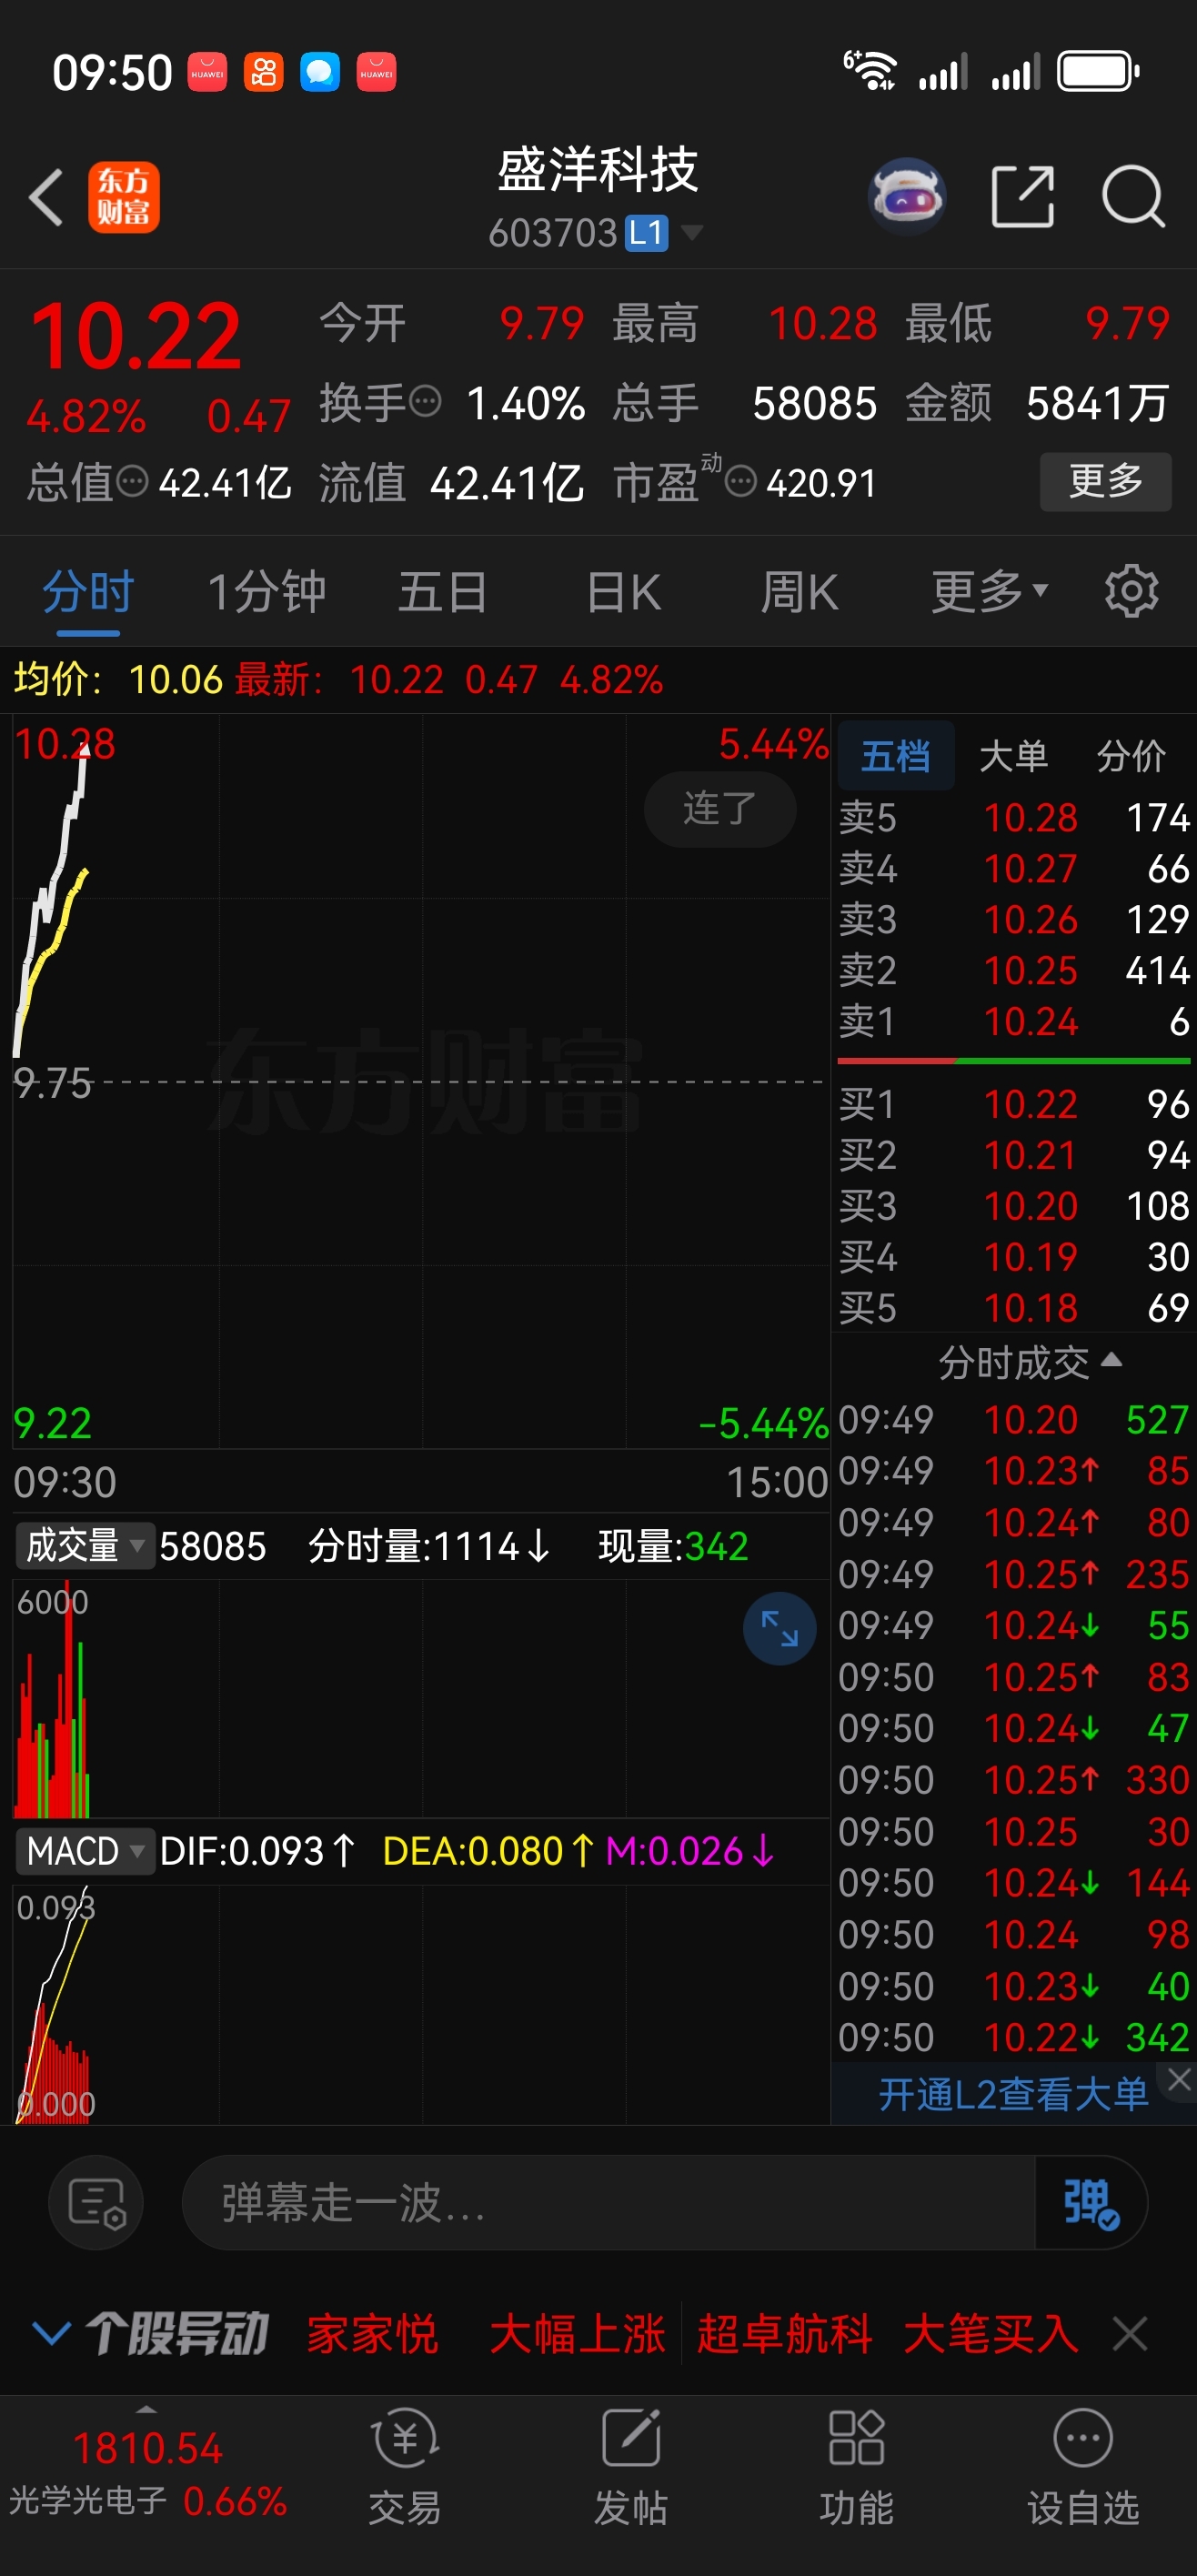The image size is (1197, 2576).
Task: Tap the 弹幕走一波 input field
Action: pos(608,2203)
